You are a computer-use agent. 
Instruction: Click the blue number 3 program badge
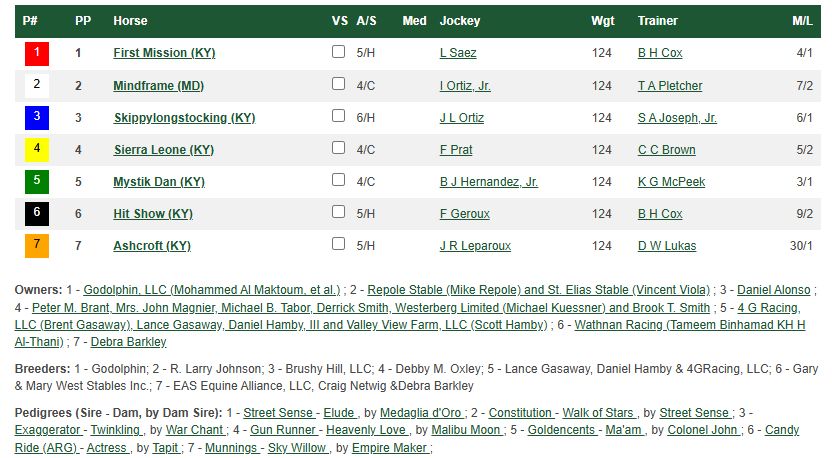(37, 118)
